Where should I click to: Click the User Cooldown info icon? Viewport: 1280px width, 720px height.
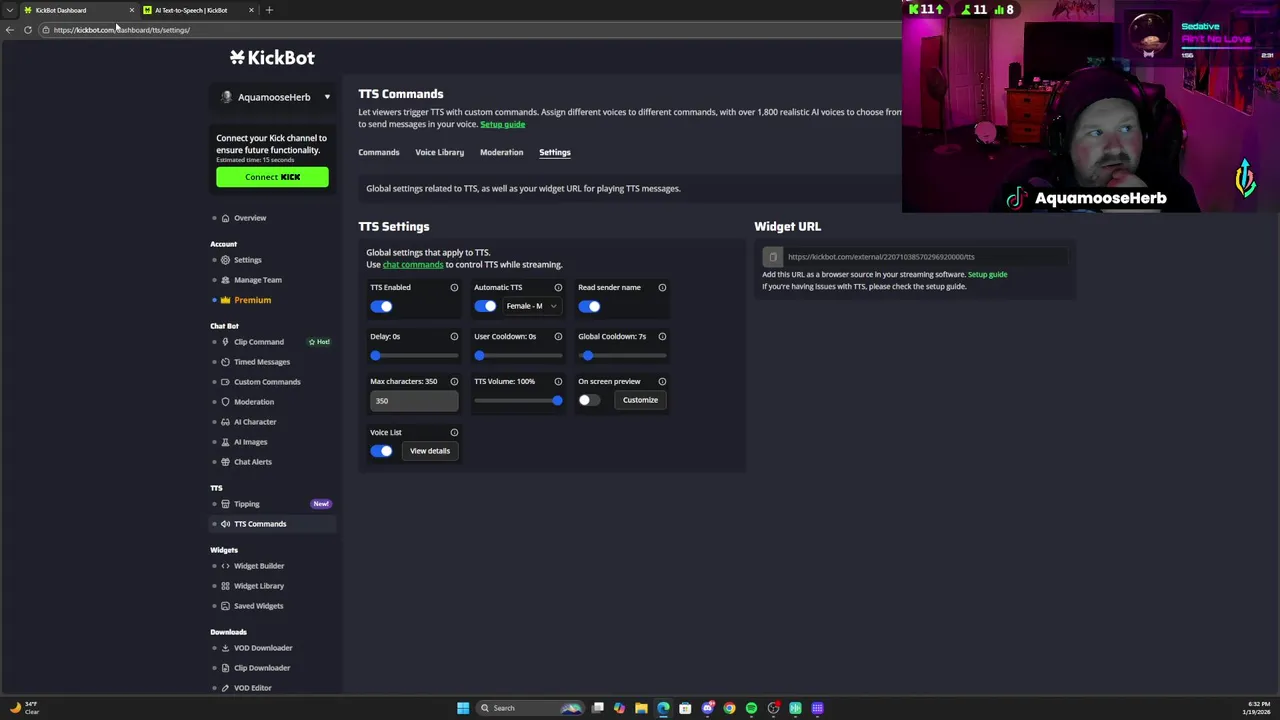coord(558,337)
